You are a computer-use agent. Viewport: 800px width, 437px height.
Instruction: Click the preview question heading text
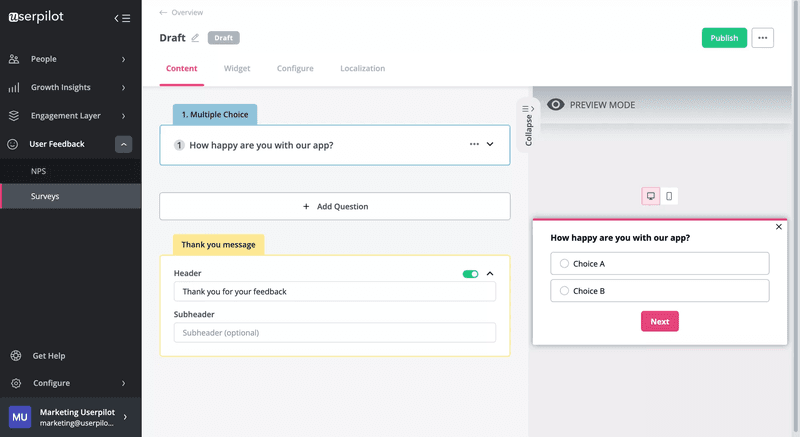pos(620,238)
